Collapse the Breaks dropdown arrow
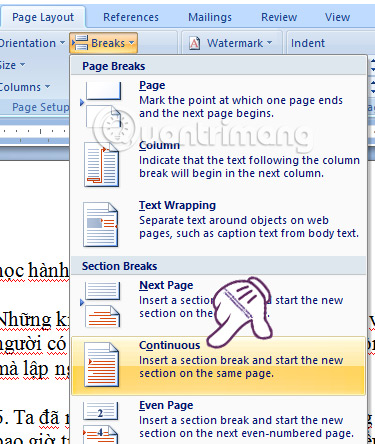 click(132, 43)
